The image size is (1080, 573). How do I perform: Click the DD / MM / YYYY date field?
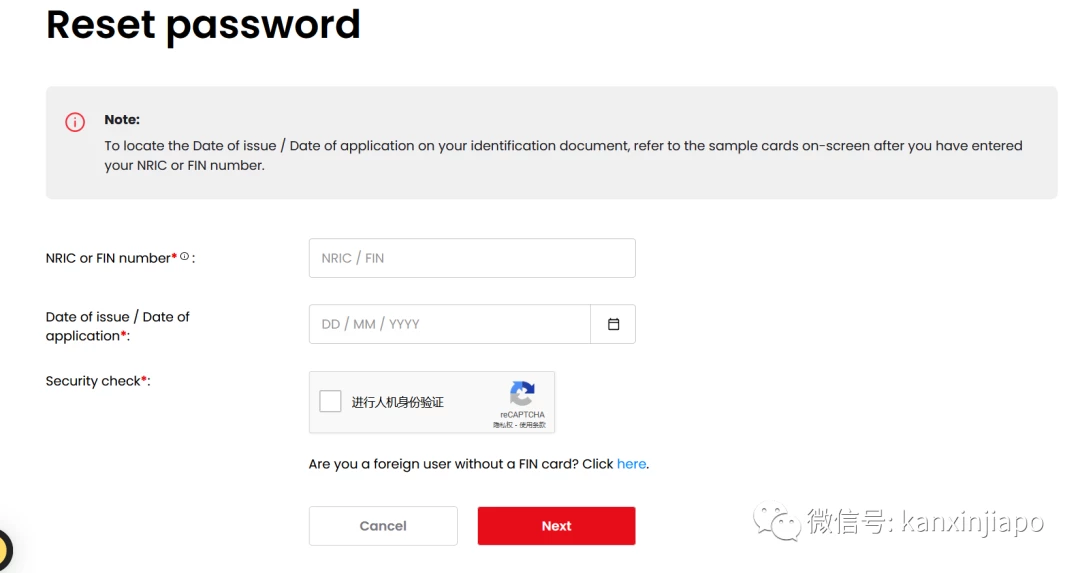click(x=450, y=324)
